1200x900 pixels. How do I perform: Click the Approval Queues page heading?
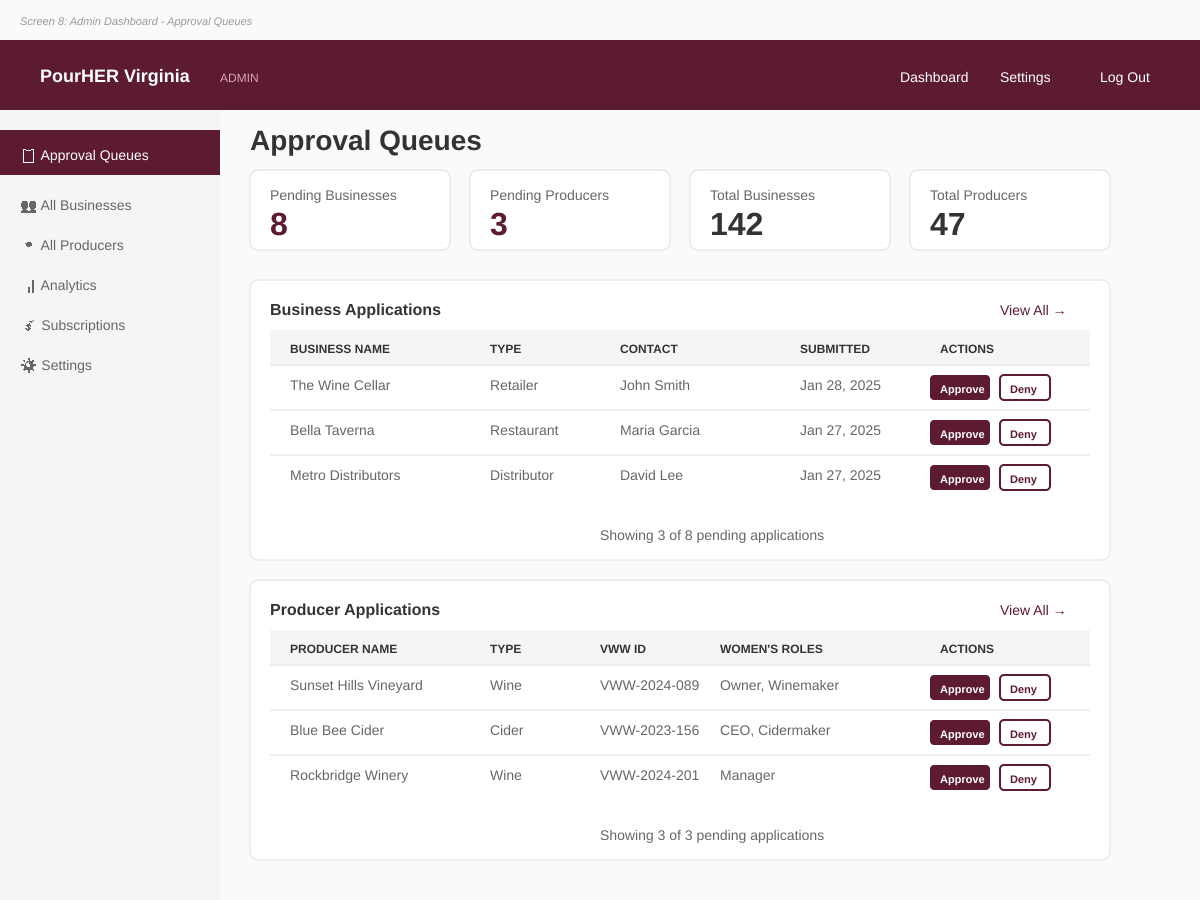366,141
